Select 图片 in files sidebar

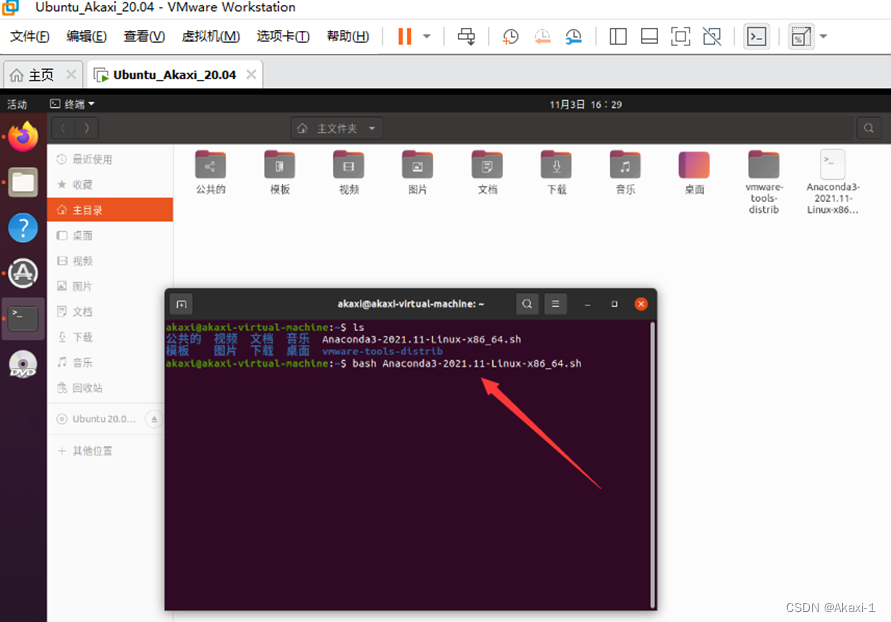(110, 286)
